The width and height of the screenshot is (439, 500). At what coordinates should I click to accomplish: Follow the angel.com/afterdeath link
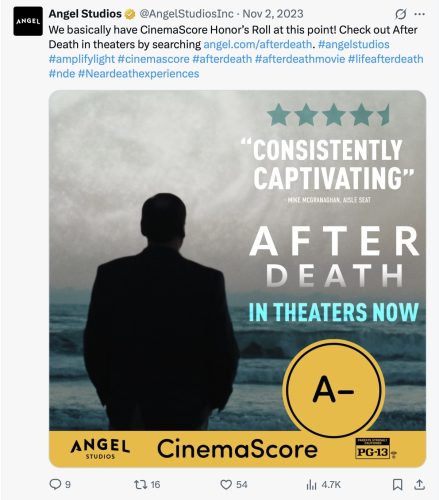tap(258, 44)
